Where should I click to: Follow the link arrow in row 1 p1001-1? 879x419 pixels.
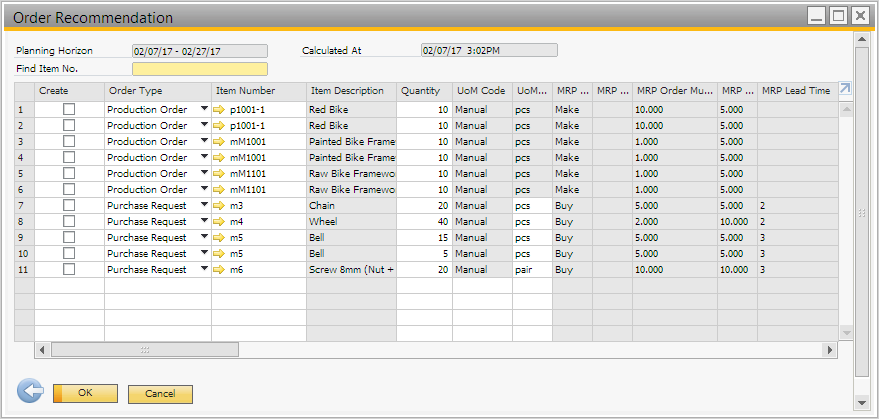pyautogui.click(x=220, y=110)
